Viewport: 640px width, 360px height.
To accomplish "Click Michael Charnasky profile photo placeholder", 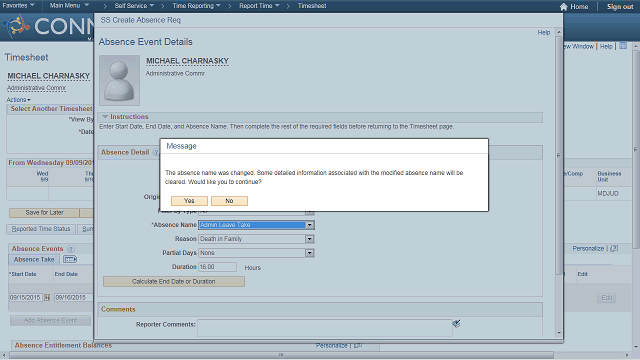I will click(119, 80).
